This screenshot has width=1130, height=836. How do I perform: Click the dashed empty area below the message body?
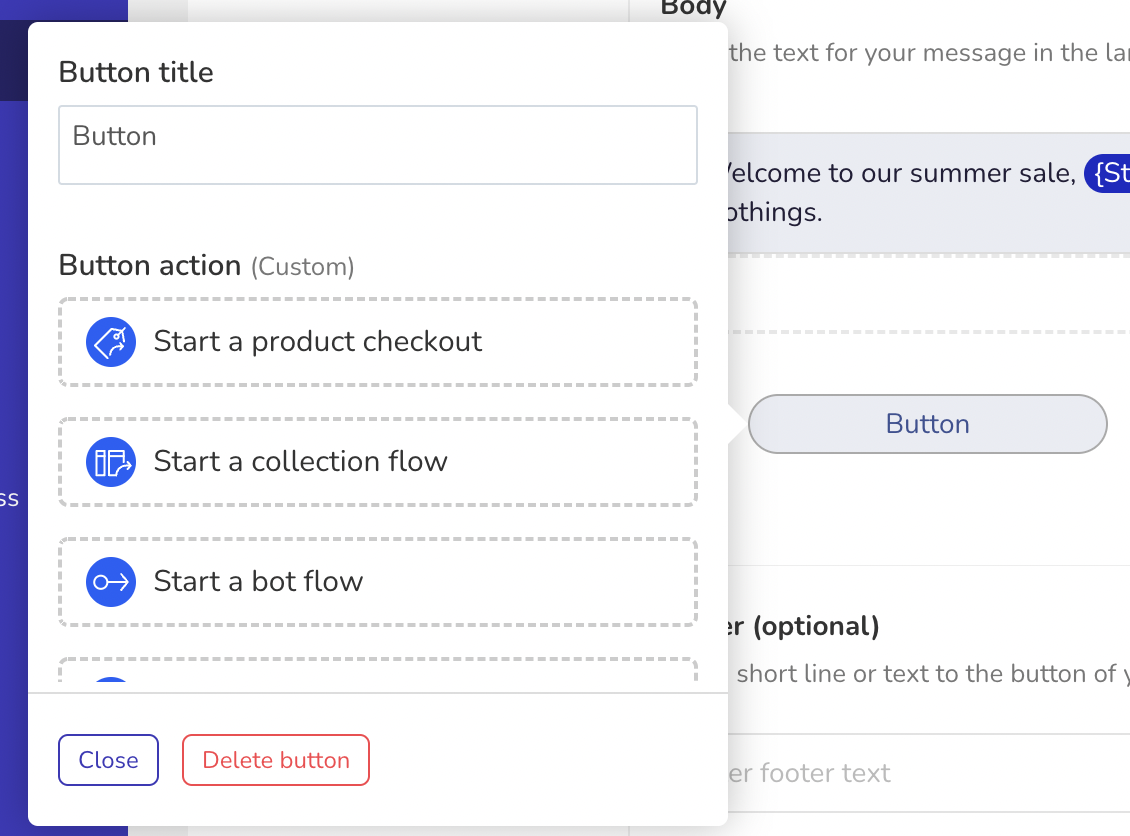tap(929, 293)
